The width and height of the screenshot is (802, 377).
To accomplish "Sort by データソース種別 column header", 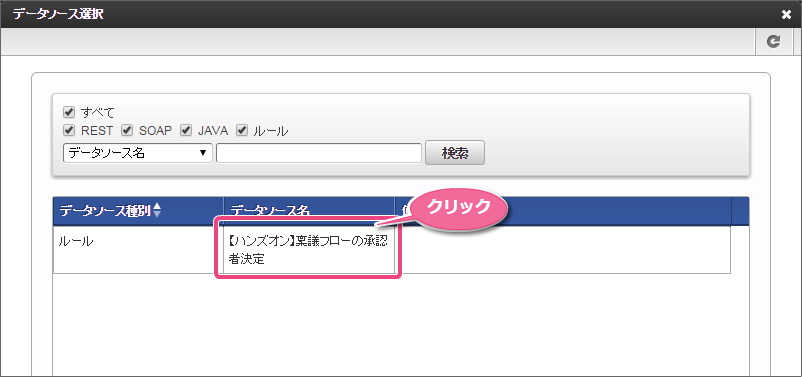I will [138, 211].
